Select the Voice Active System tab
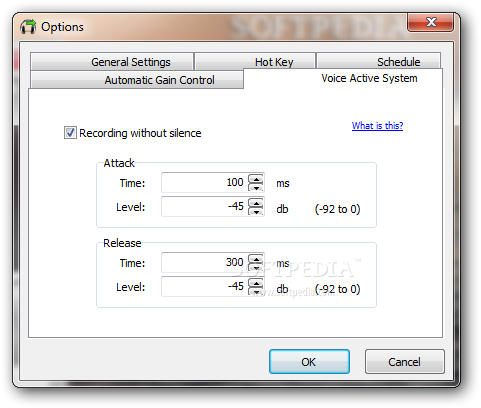481x408 pixels. pyautogui.click(x=343, y=78)
